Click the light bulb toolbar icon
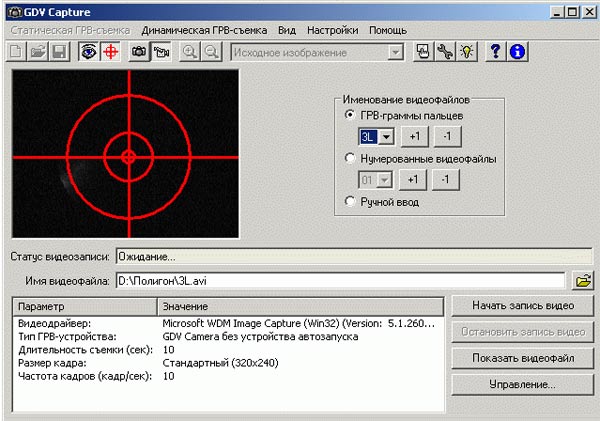The image size is (600, 421). [x=467, y=52]
